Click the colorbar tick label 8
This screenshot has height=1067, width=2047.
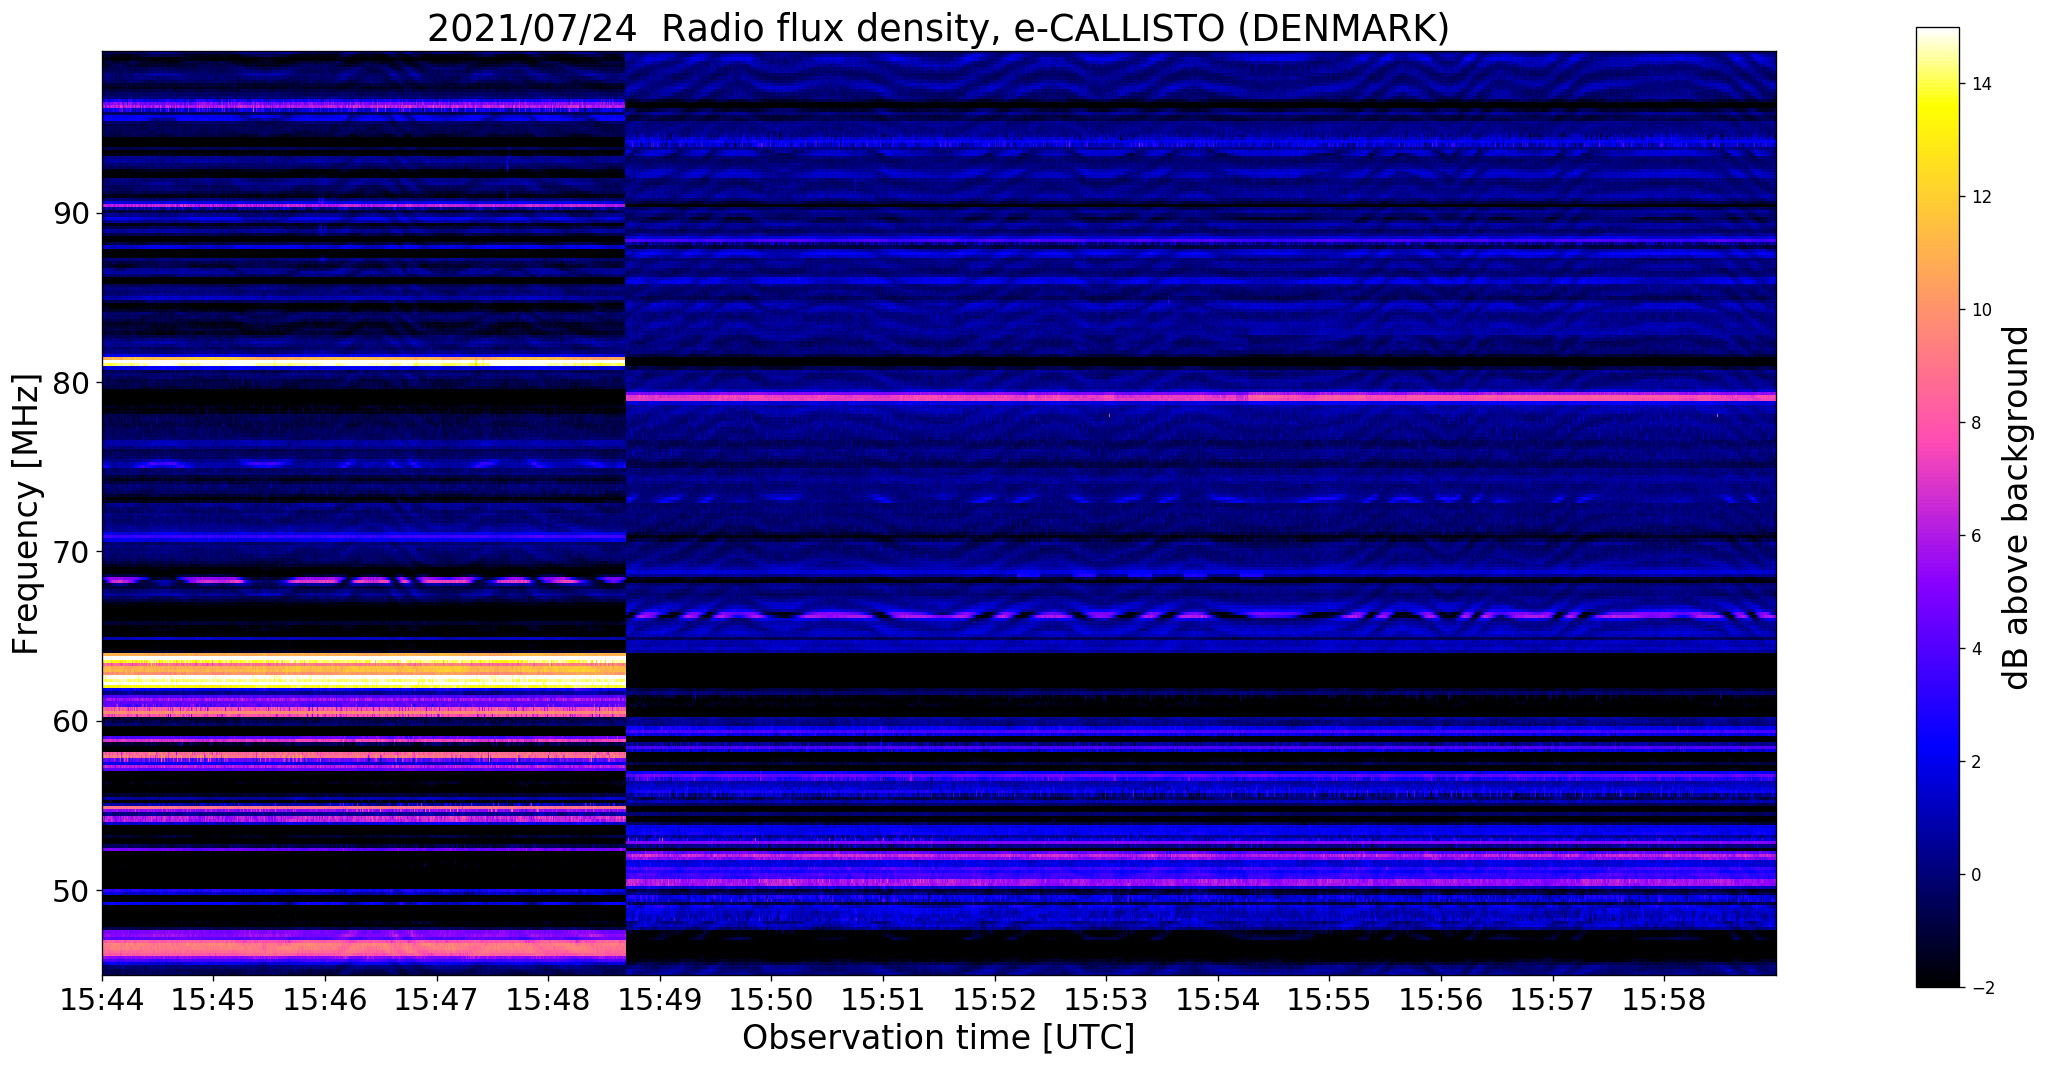pos(1976,423)
